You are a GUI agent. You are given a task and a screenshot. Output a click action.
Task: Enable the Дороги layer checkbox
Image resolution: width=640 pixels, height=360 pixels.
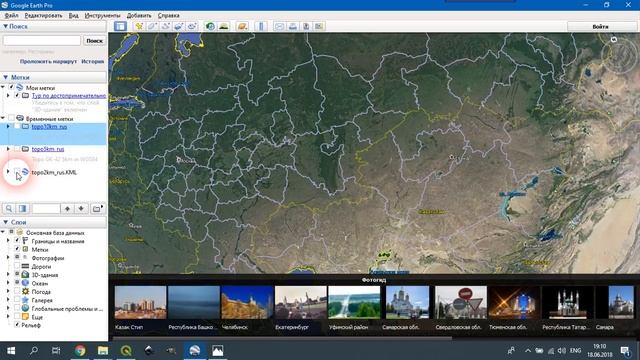pyautogui.click(x=17, y=266)
